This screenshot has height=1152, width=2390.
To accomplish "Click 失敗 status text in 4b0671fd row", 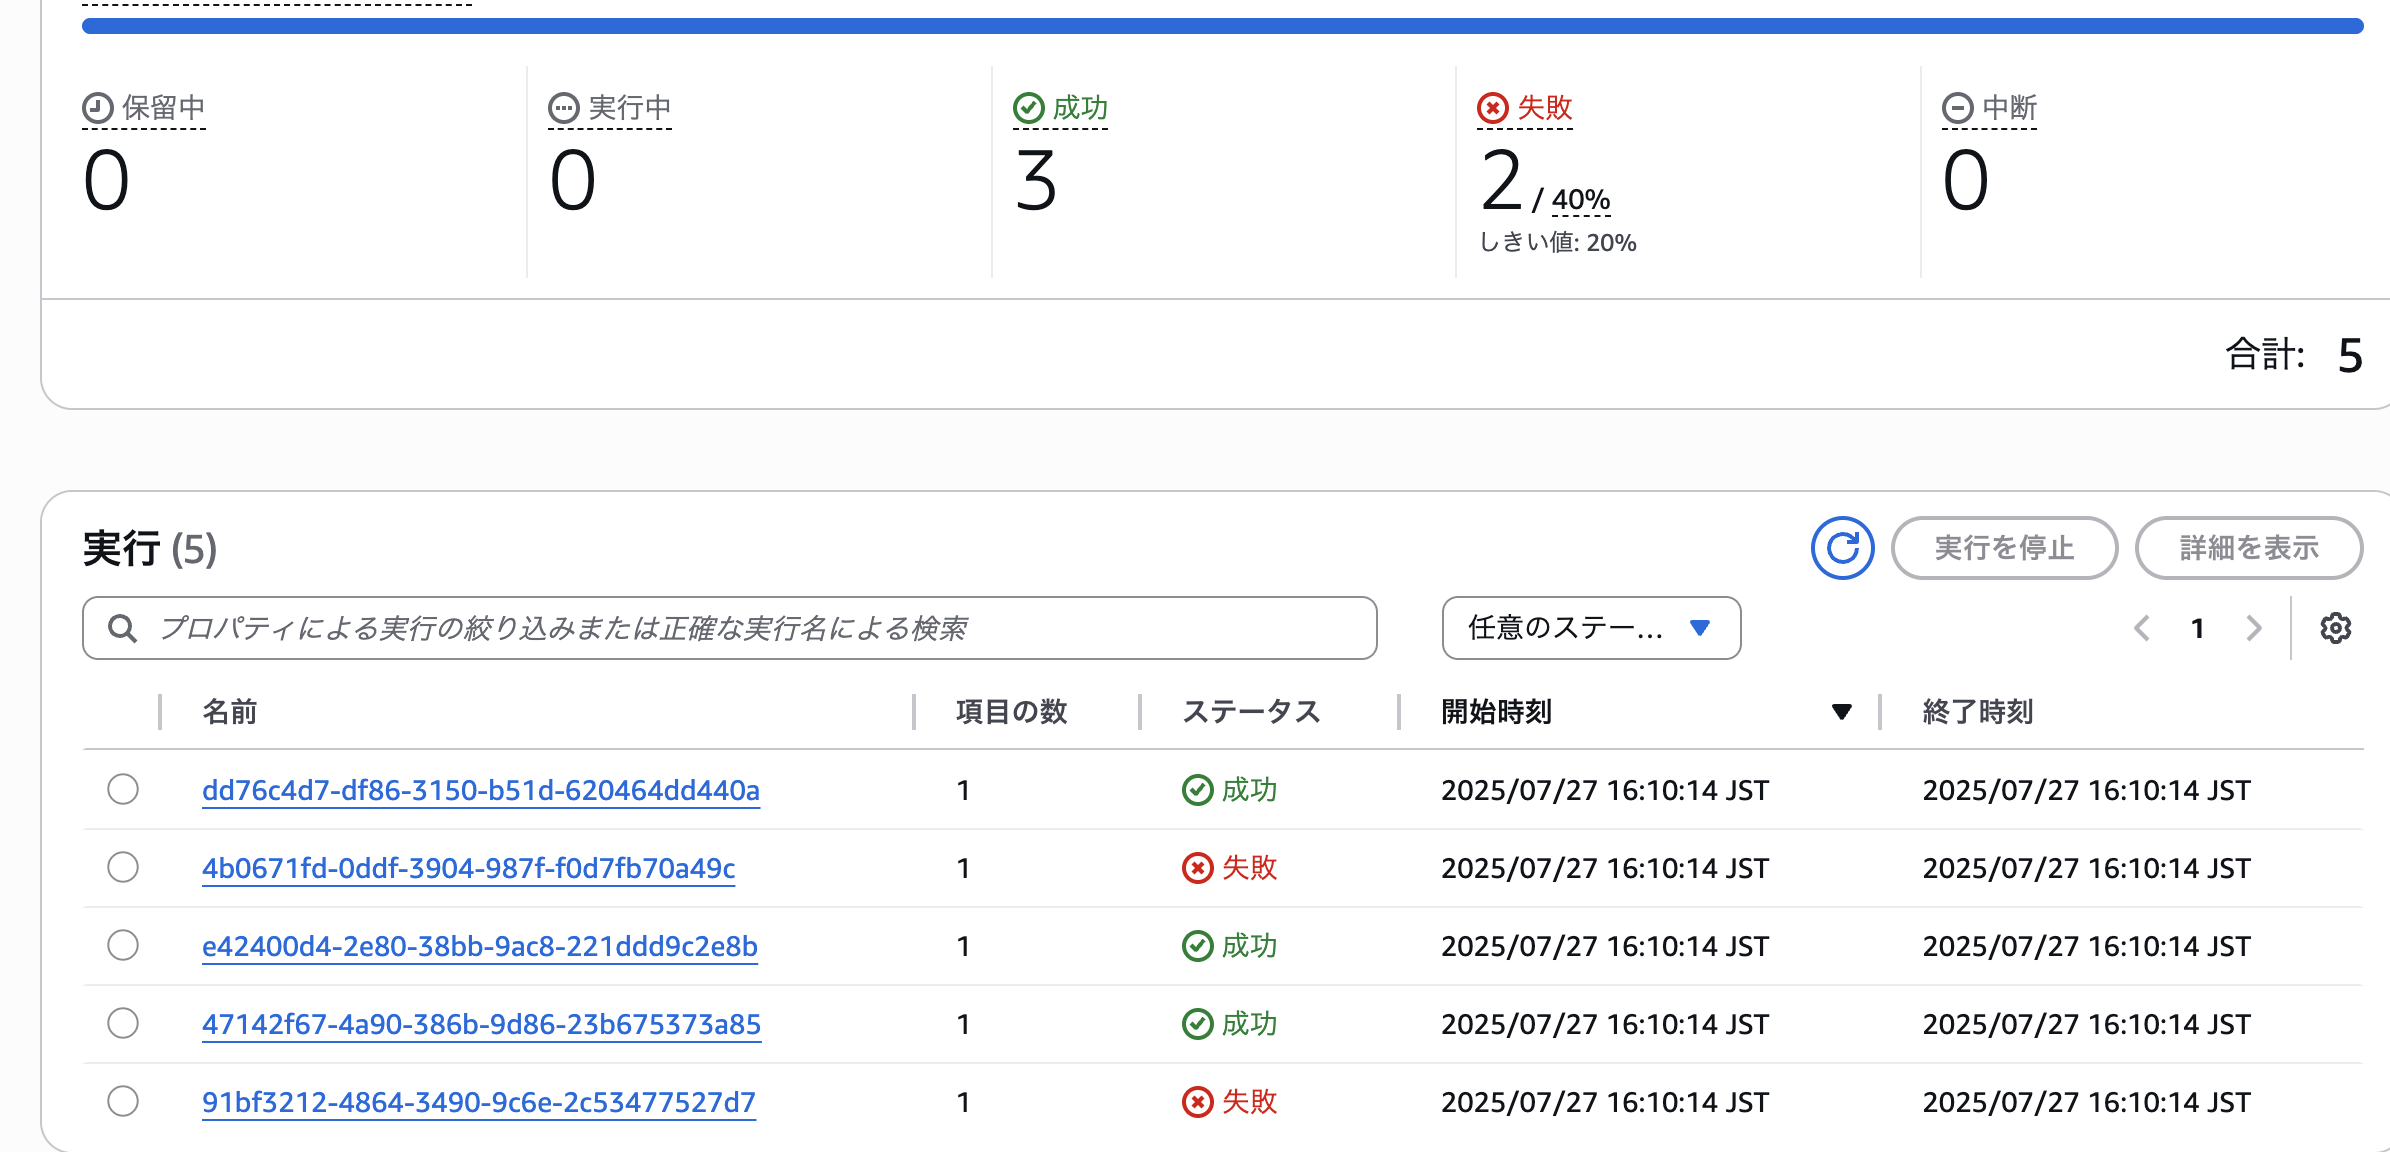I will click(x=1249, y=868).
